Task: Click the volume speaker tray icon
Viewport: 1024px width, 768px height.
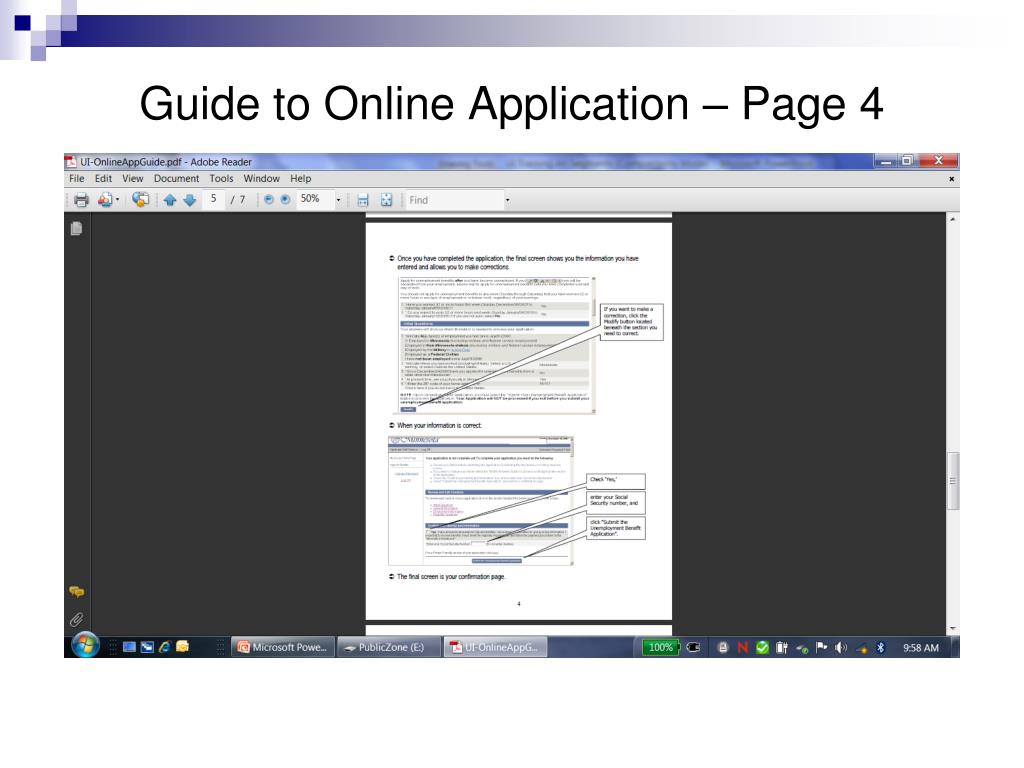Action: pos(841,648)
